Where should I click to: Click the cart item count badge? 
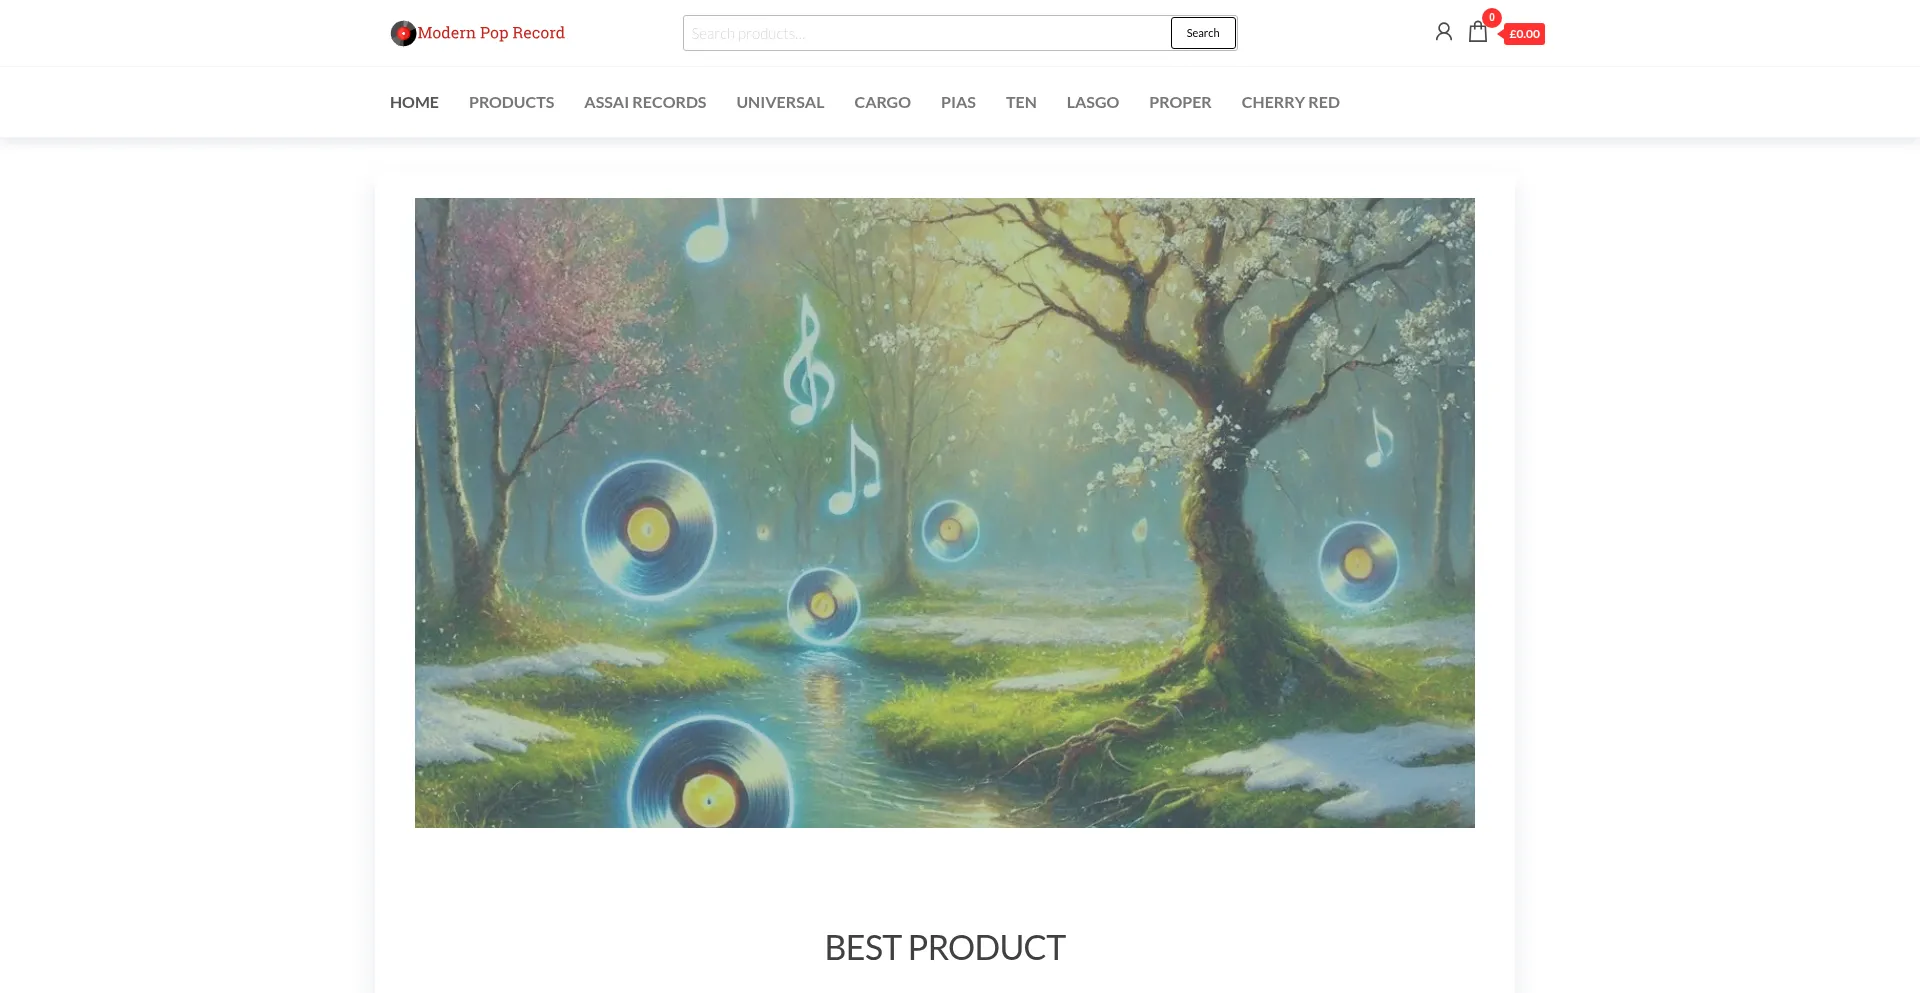coord(1491,17)
